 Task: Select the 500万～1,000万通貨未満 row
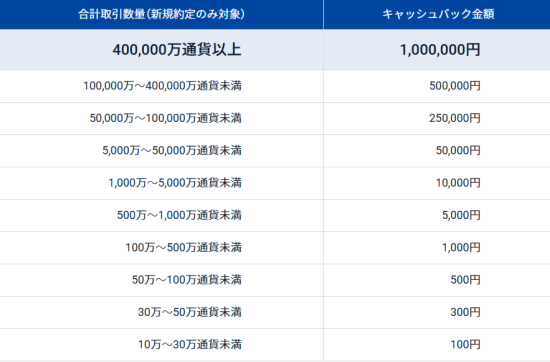tap(275, 215)
